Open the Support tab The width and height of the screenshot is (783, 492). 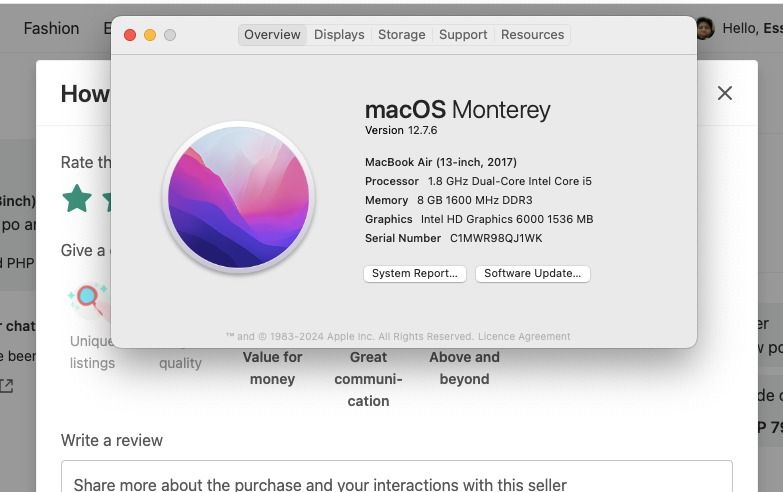tap(463, 34)
